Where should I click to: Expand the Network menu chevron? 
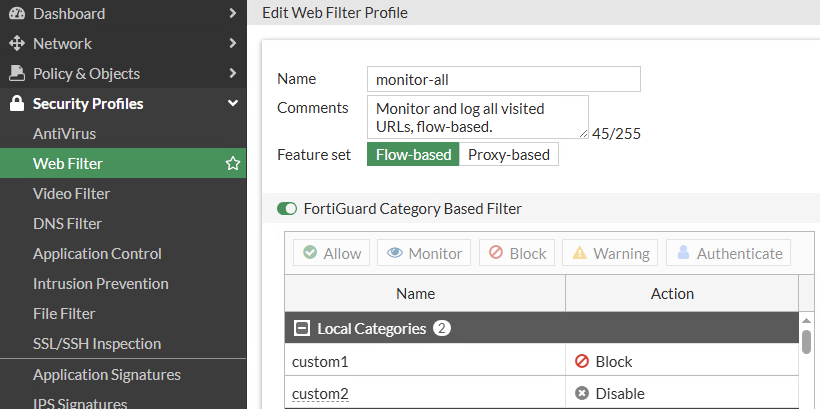tap(233, 44)
